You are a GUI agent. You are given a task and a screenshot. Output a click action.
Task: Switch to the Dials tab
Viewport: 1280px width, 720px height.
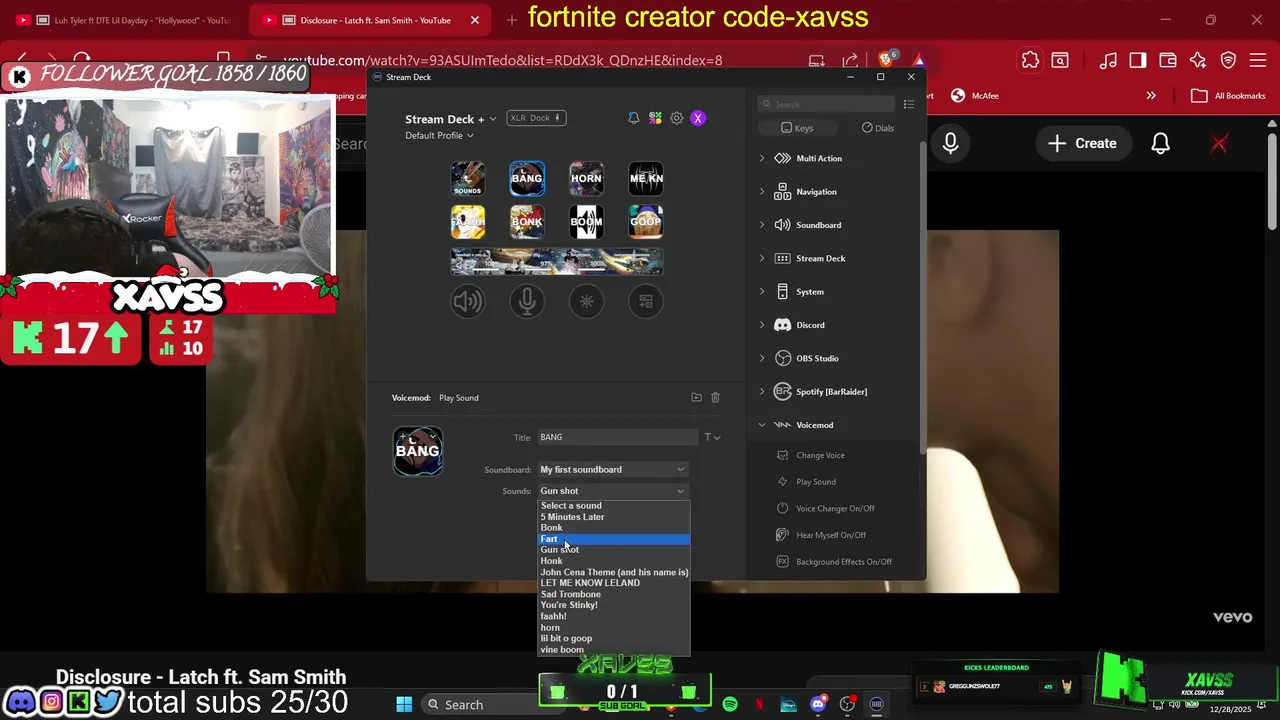click(878, 128)
